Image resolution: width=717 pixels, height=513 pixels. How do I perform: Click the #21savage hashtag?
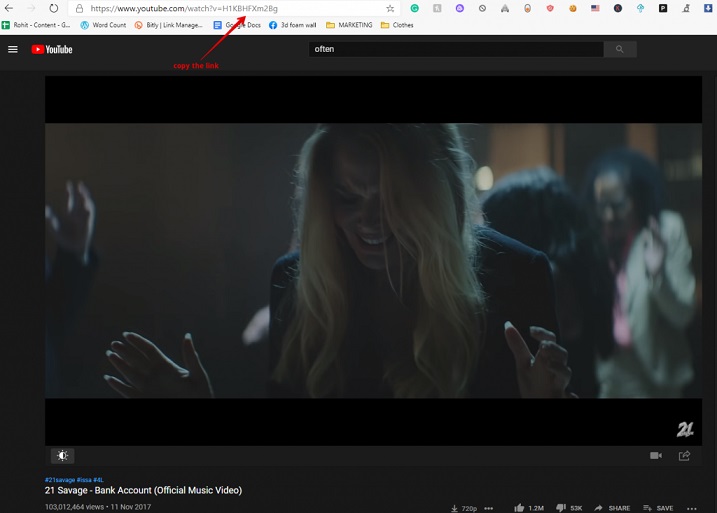[59, 480]
